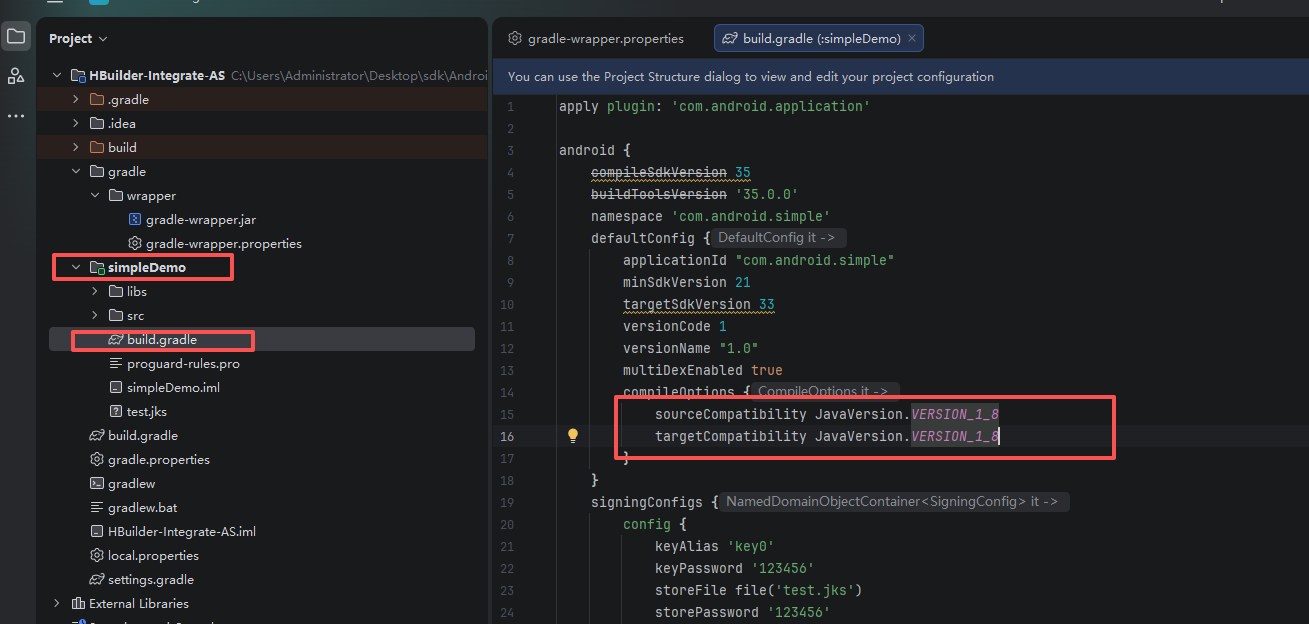Image resolution: width=1309 pixels, height=624 pixels.
Task: Select root build.gradle below test.jks
Action: pos(143,435)
